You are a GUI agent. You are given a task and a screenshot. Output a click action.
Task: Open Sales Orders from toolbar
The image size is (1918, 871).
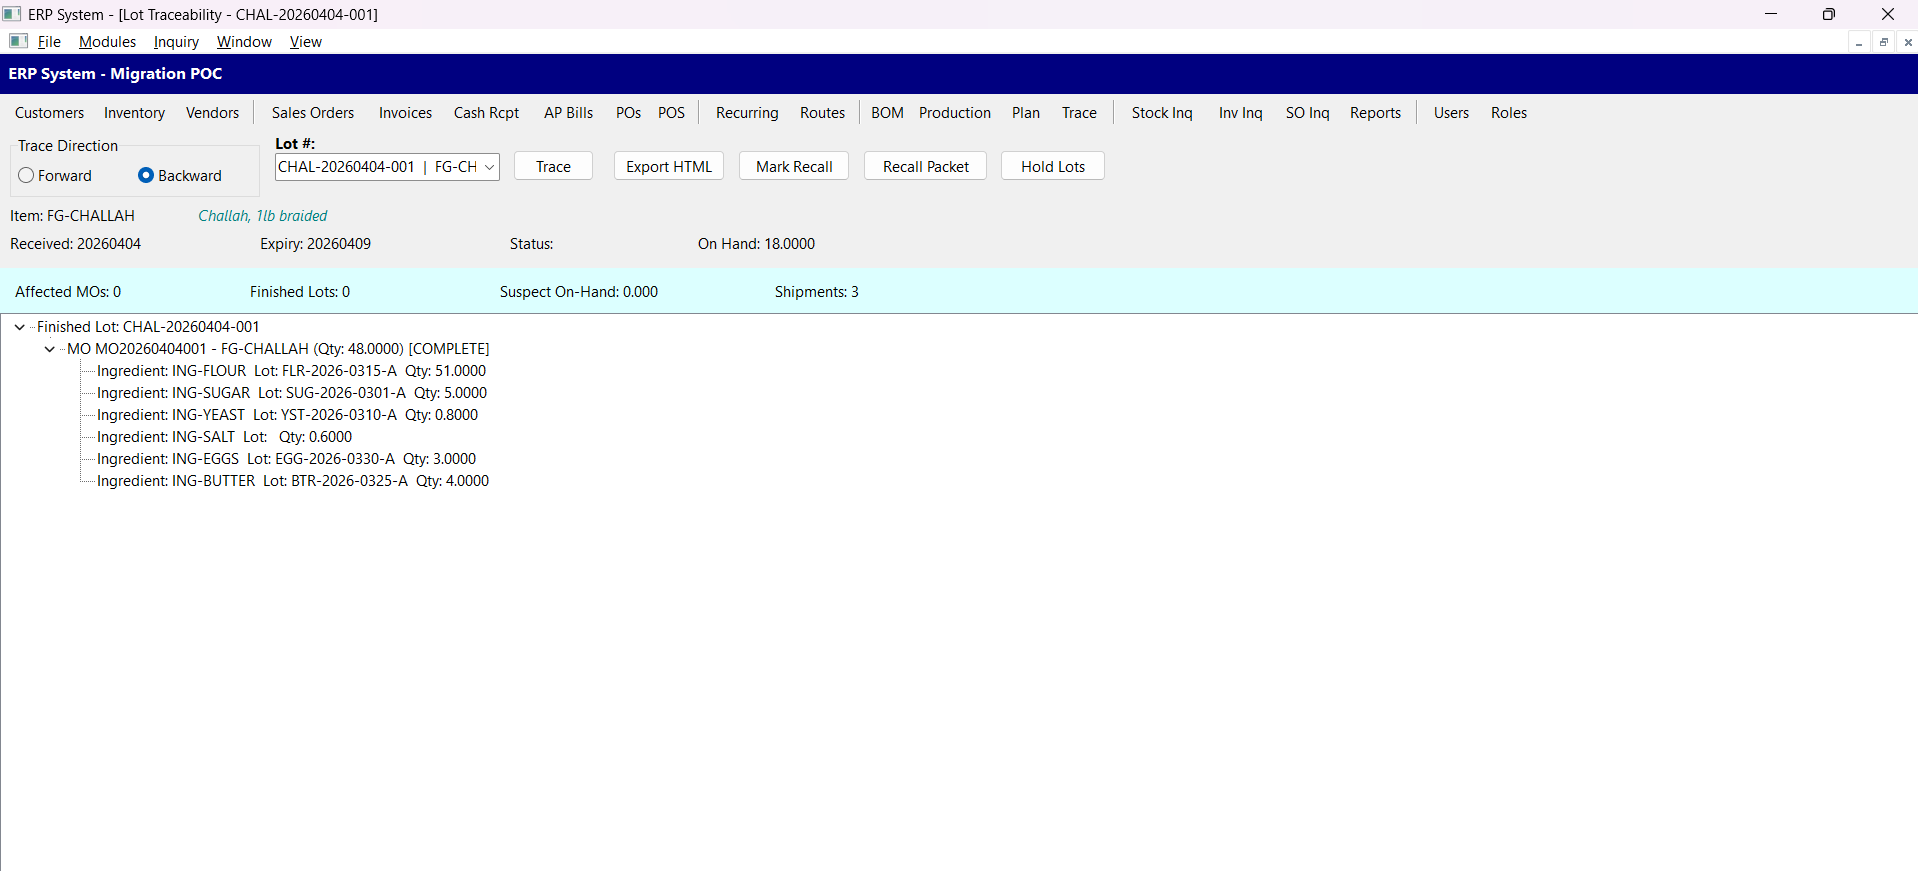click(313, 113)
